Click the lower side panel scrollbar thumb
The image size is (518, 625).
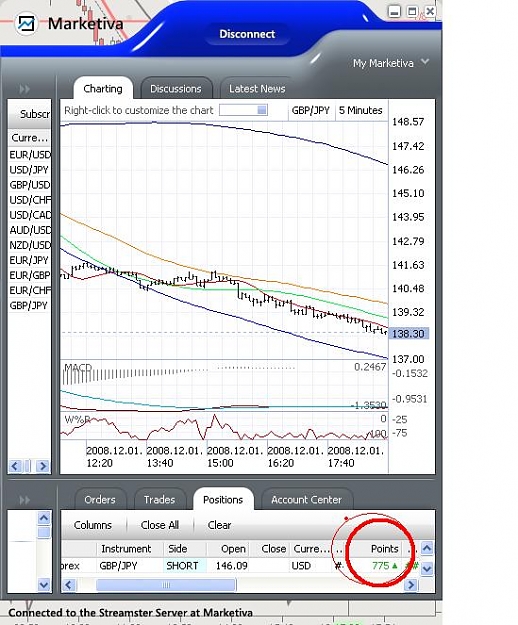pyautogui.click(x=44, y=532)
